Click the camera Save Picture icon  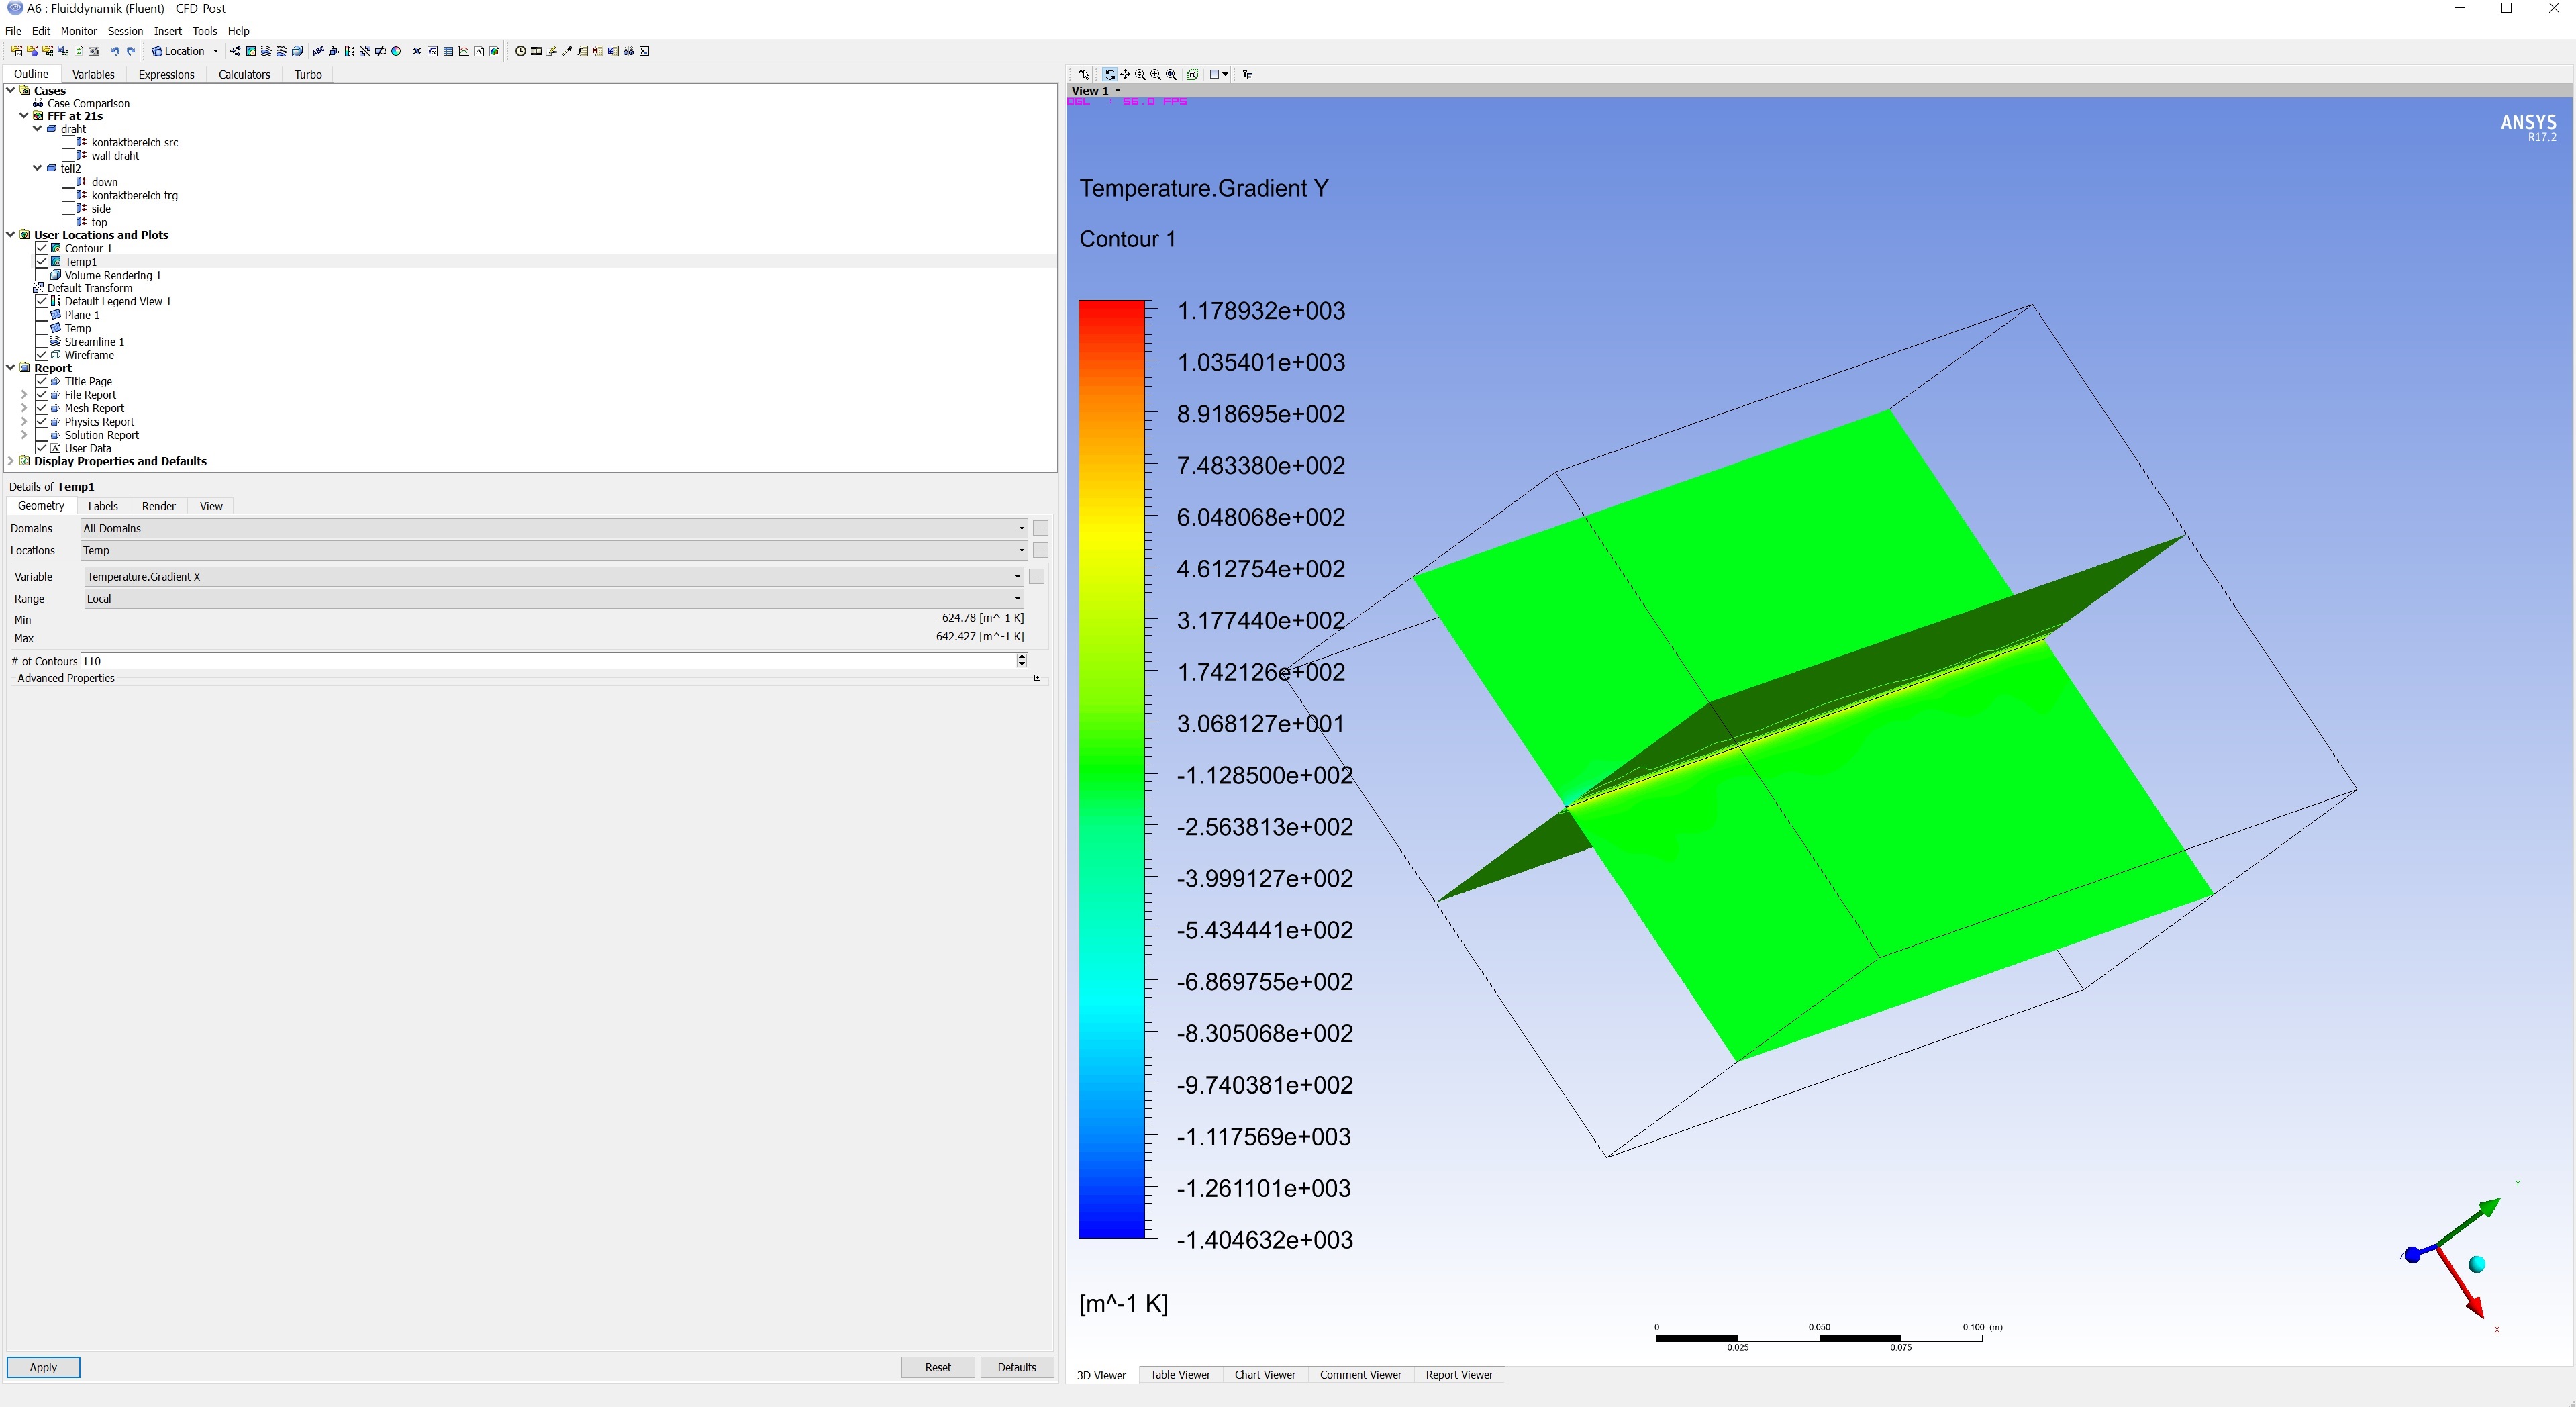pos(94,51)
